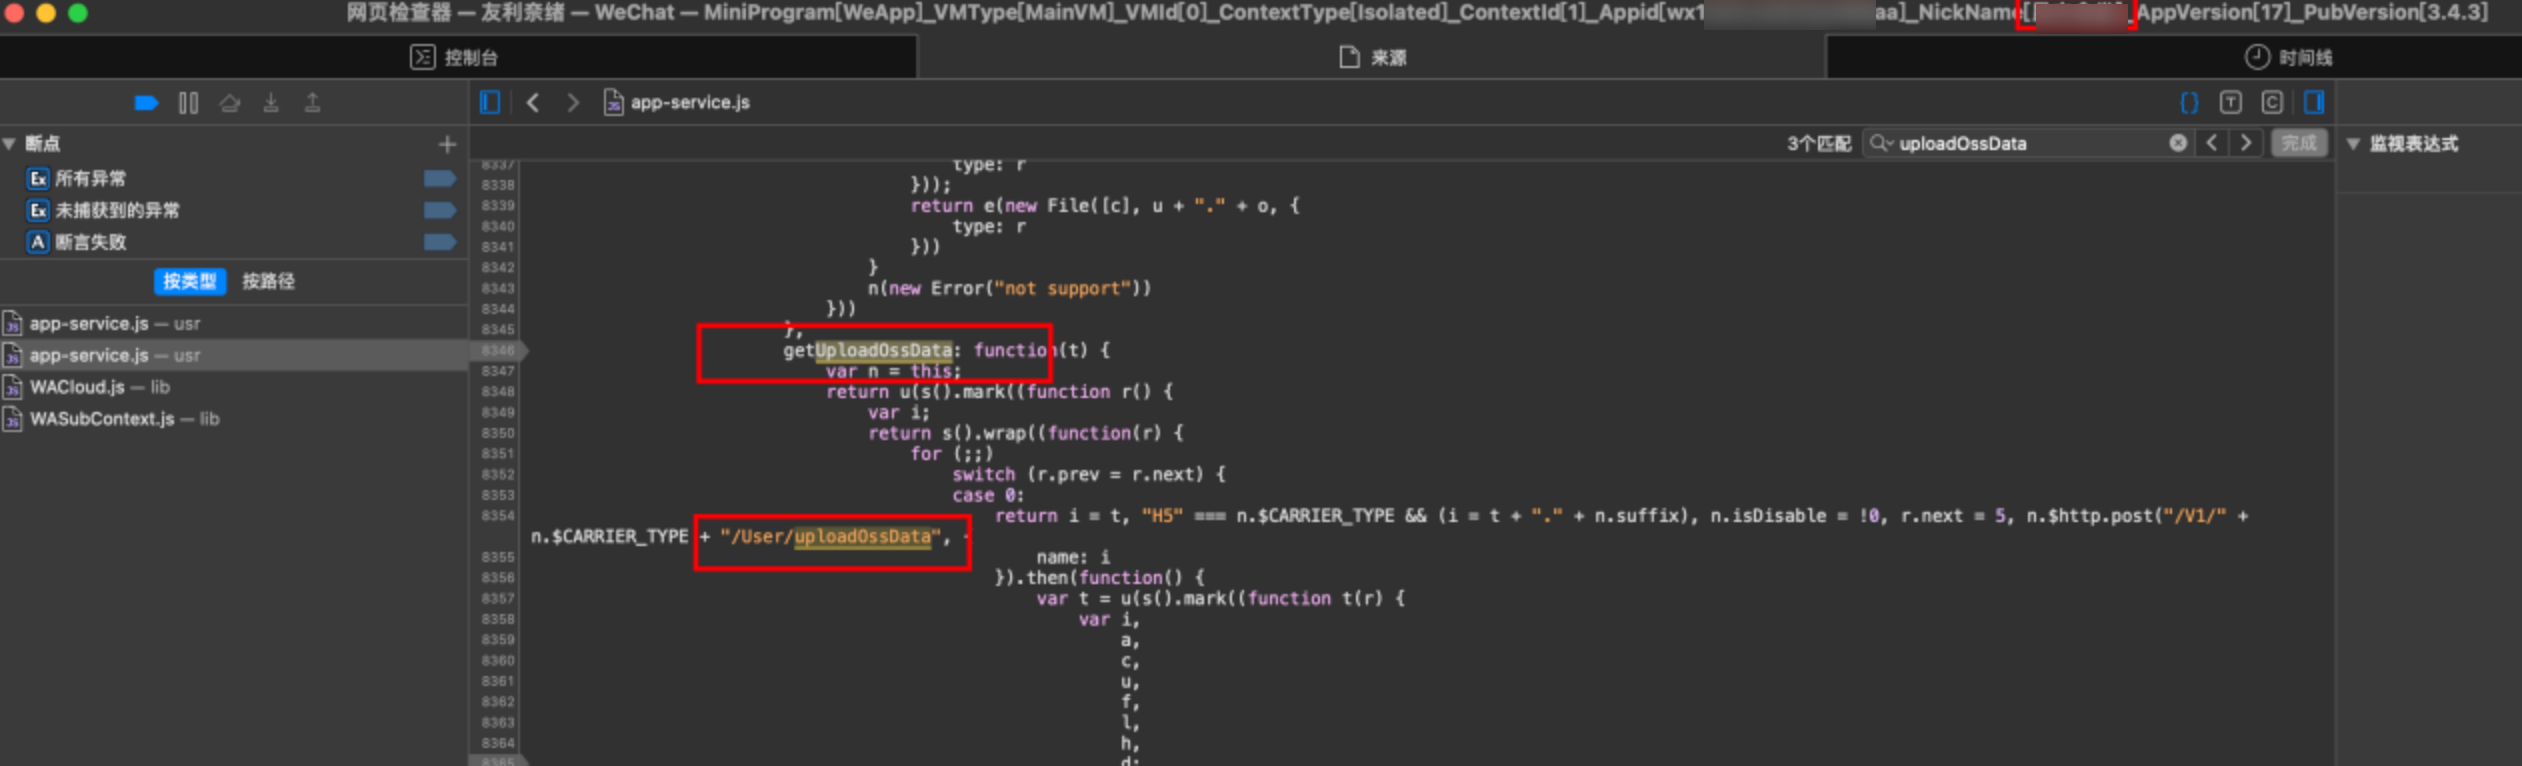Pause script execution

188,103
